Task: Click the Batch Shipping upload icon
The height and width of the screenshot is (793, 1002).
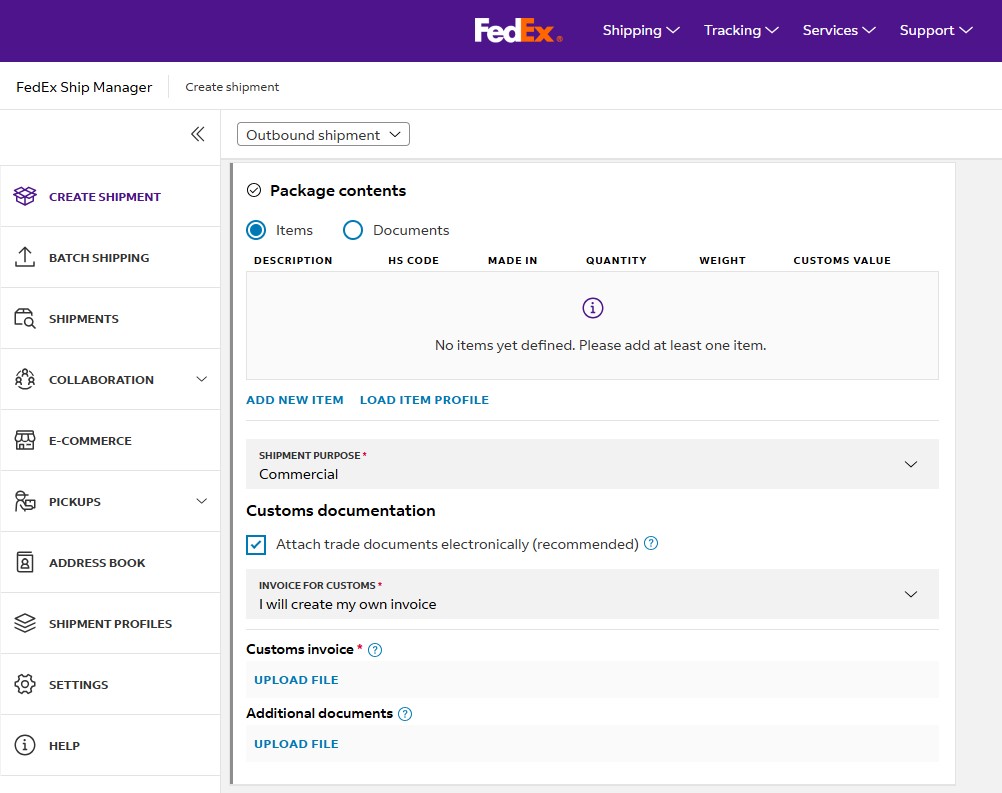Action: (x=25, y=257)
